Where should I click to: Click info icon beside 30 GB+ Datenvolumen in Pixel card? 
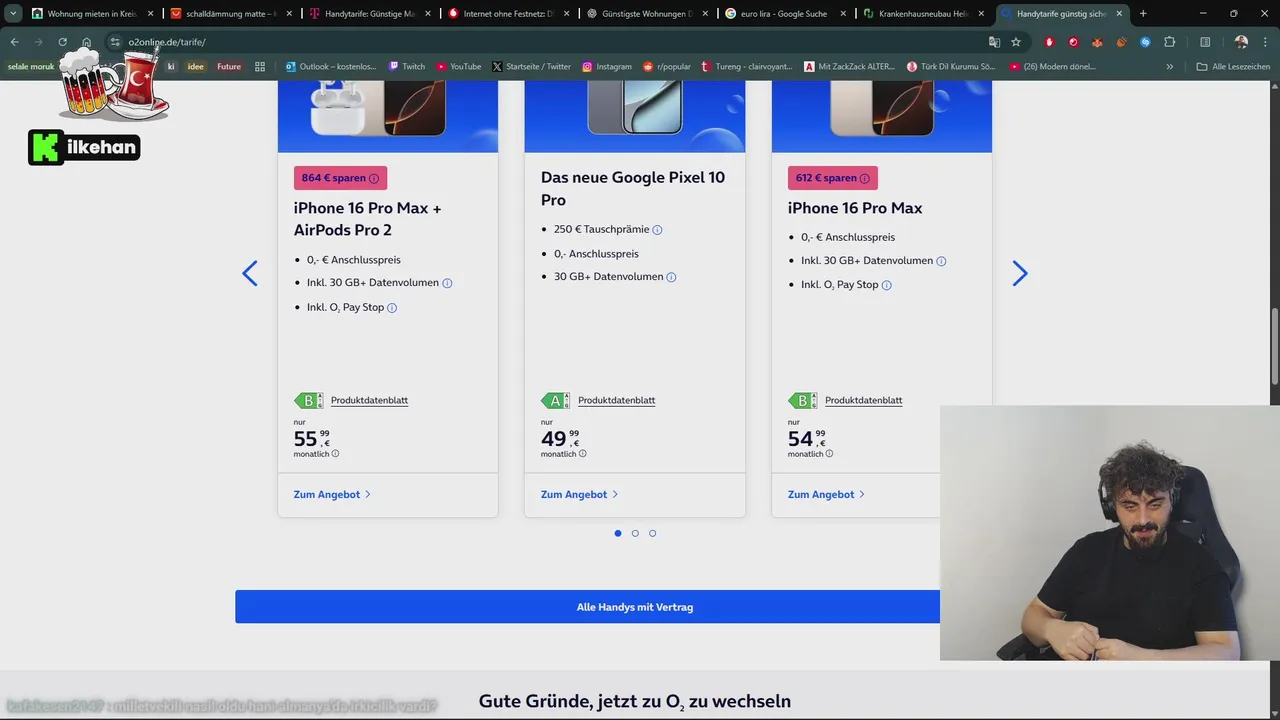coord(671,277)
